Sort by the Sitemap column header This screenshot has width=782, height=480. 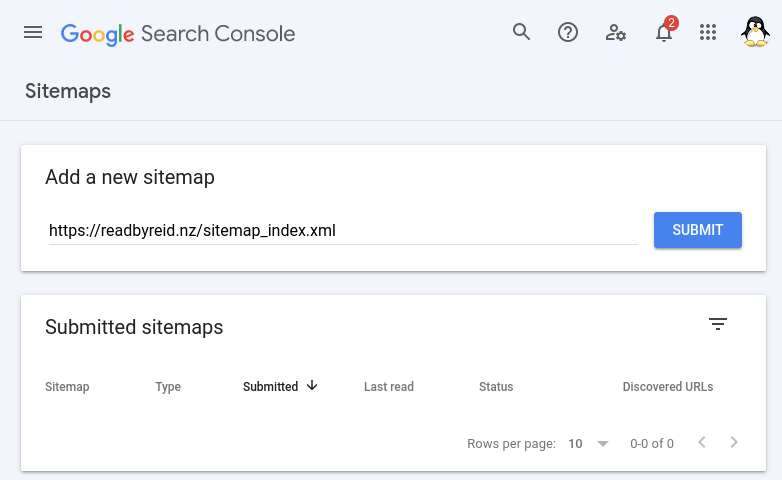pyautogui.click(x=67, y=387)
